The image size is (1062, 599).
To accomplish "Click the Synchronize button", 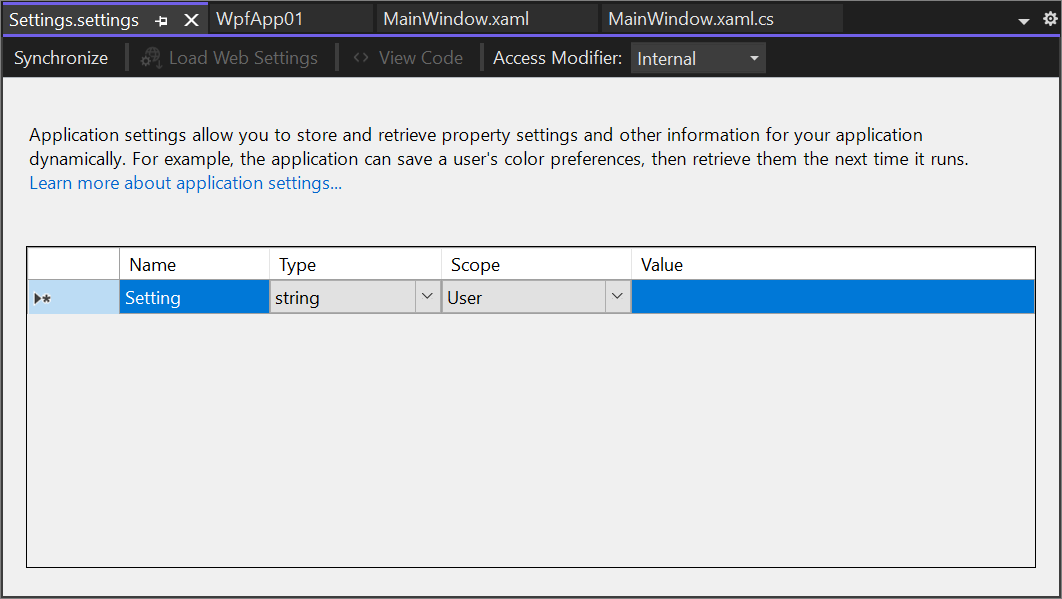I will point(60,58).
